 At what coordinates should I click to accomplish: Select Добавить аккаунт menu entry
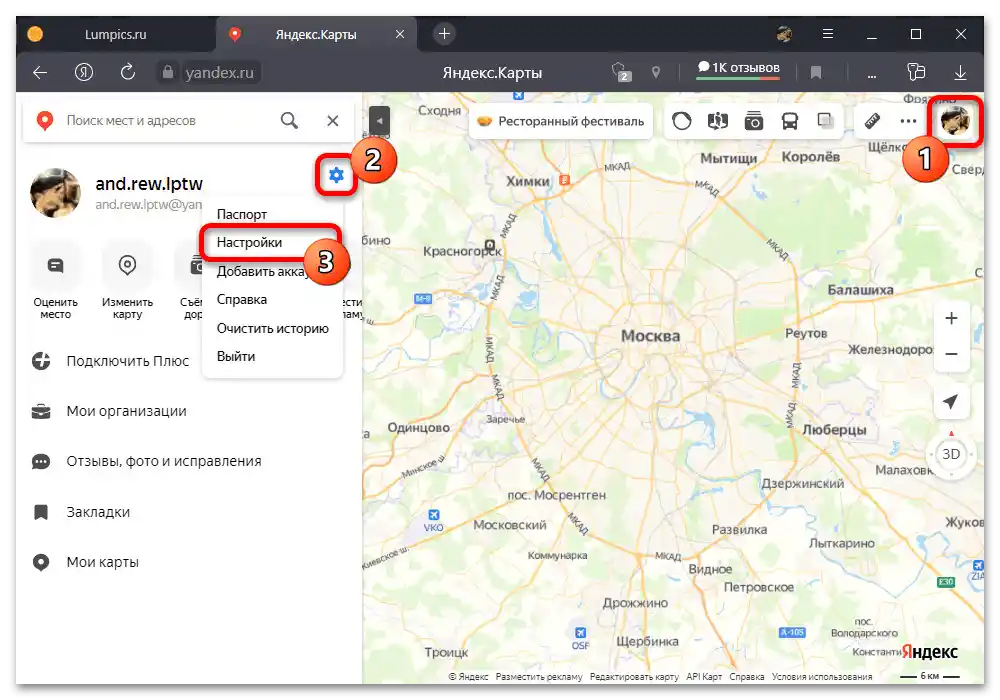(x=261, y=272)
